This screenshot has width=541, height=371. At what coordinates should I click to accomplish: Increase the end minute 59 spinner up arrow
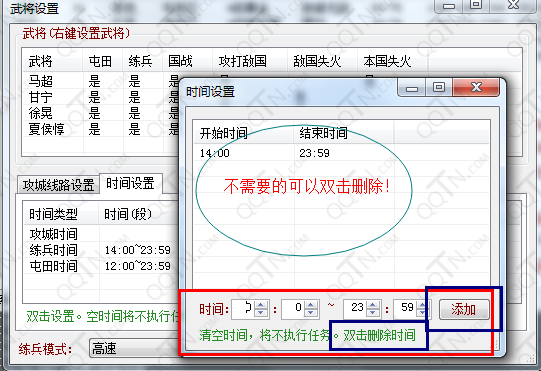422,305
